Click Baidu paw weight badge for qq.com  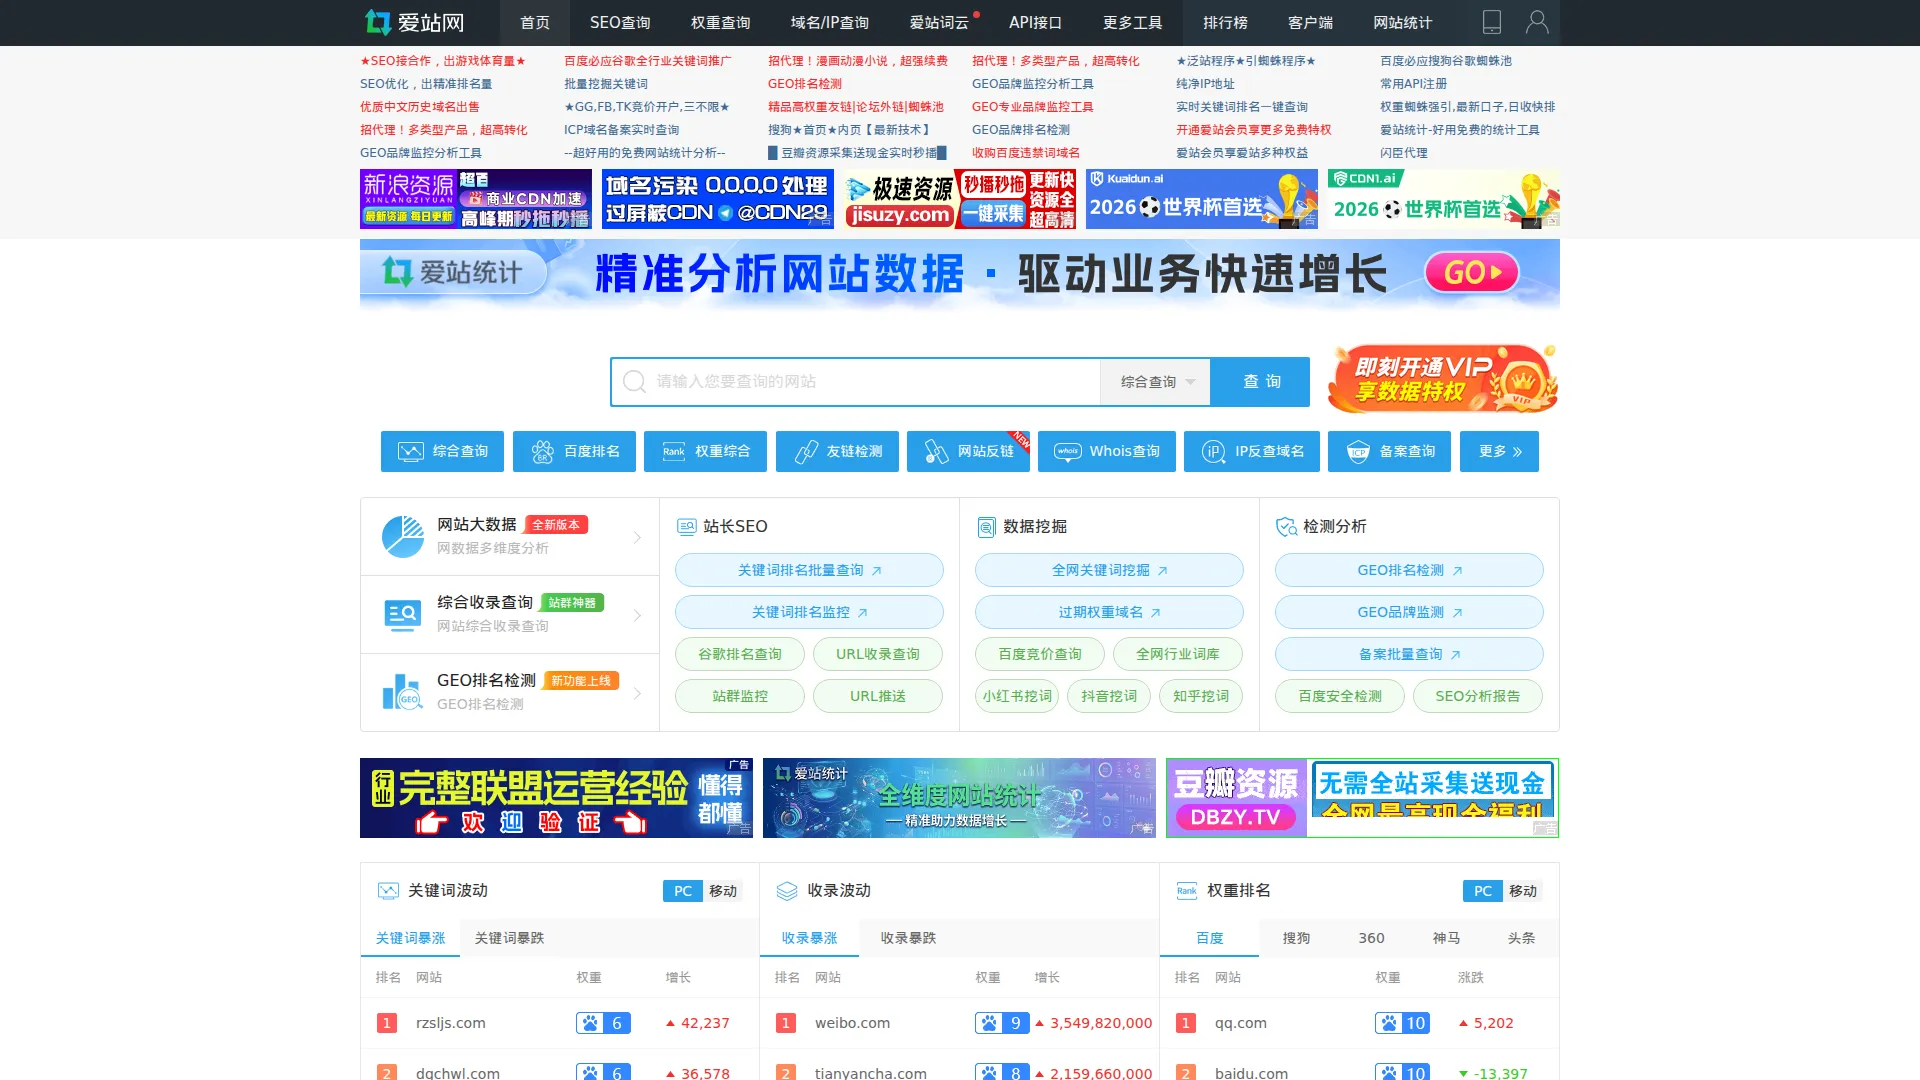click(x=1402, y=1023)
